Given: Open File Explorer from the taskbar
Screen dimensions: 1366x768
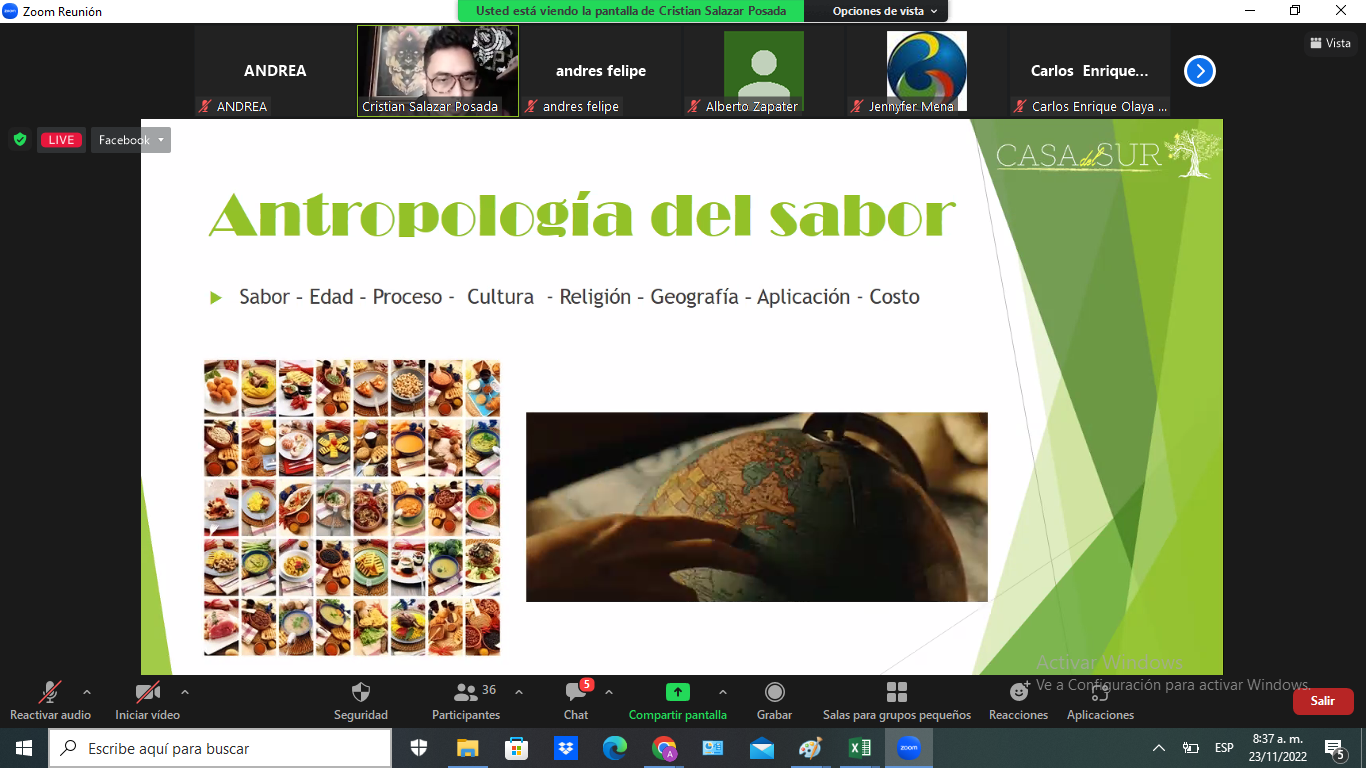Looking at the screenshot, I should coord(467,748).
